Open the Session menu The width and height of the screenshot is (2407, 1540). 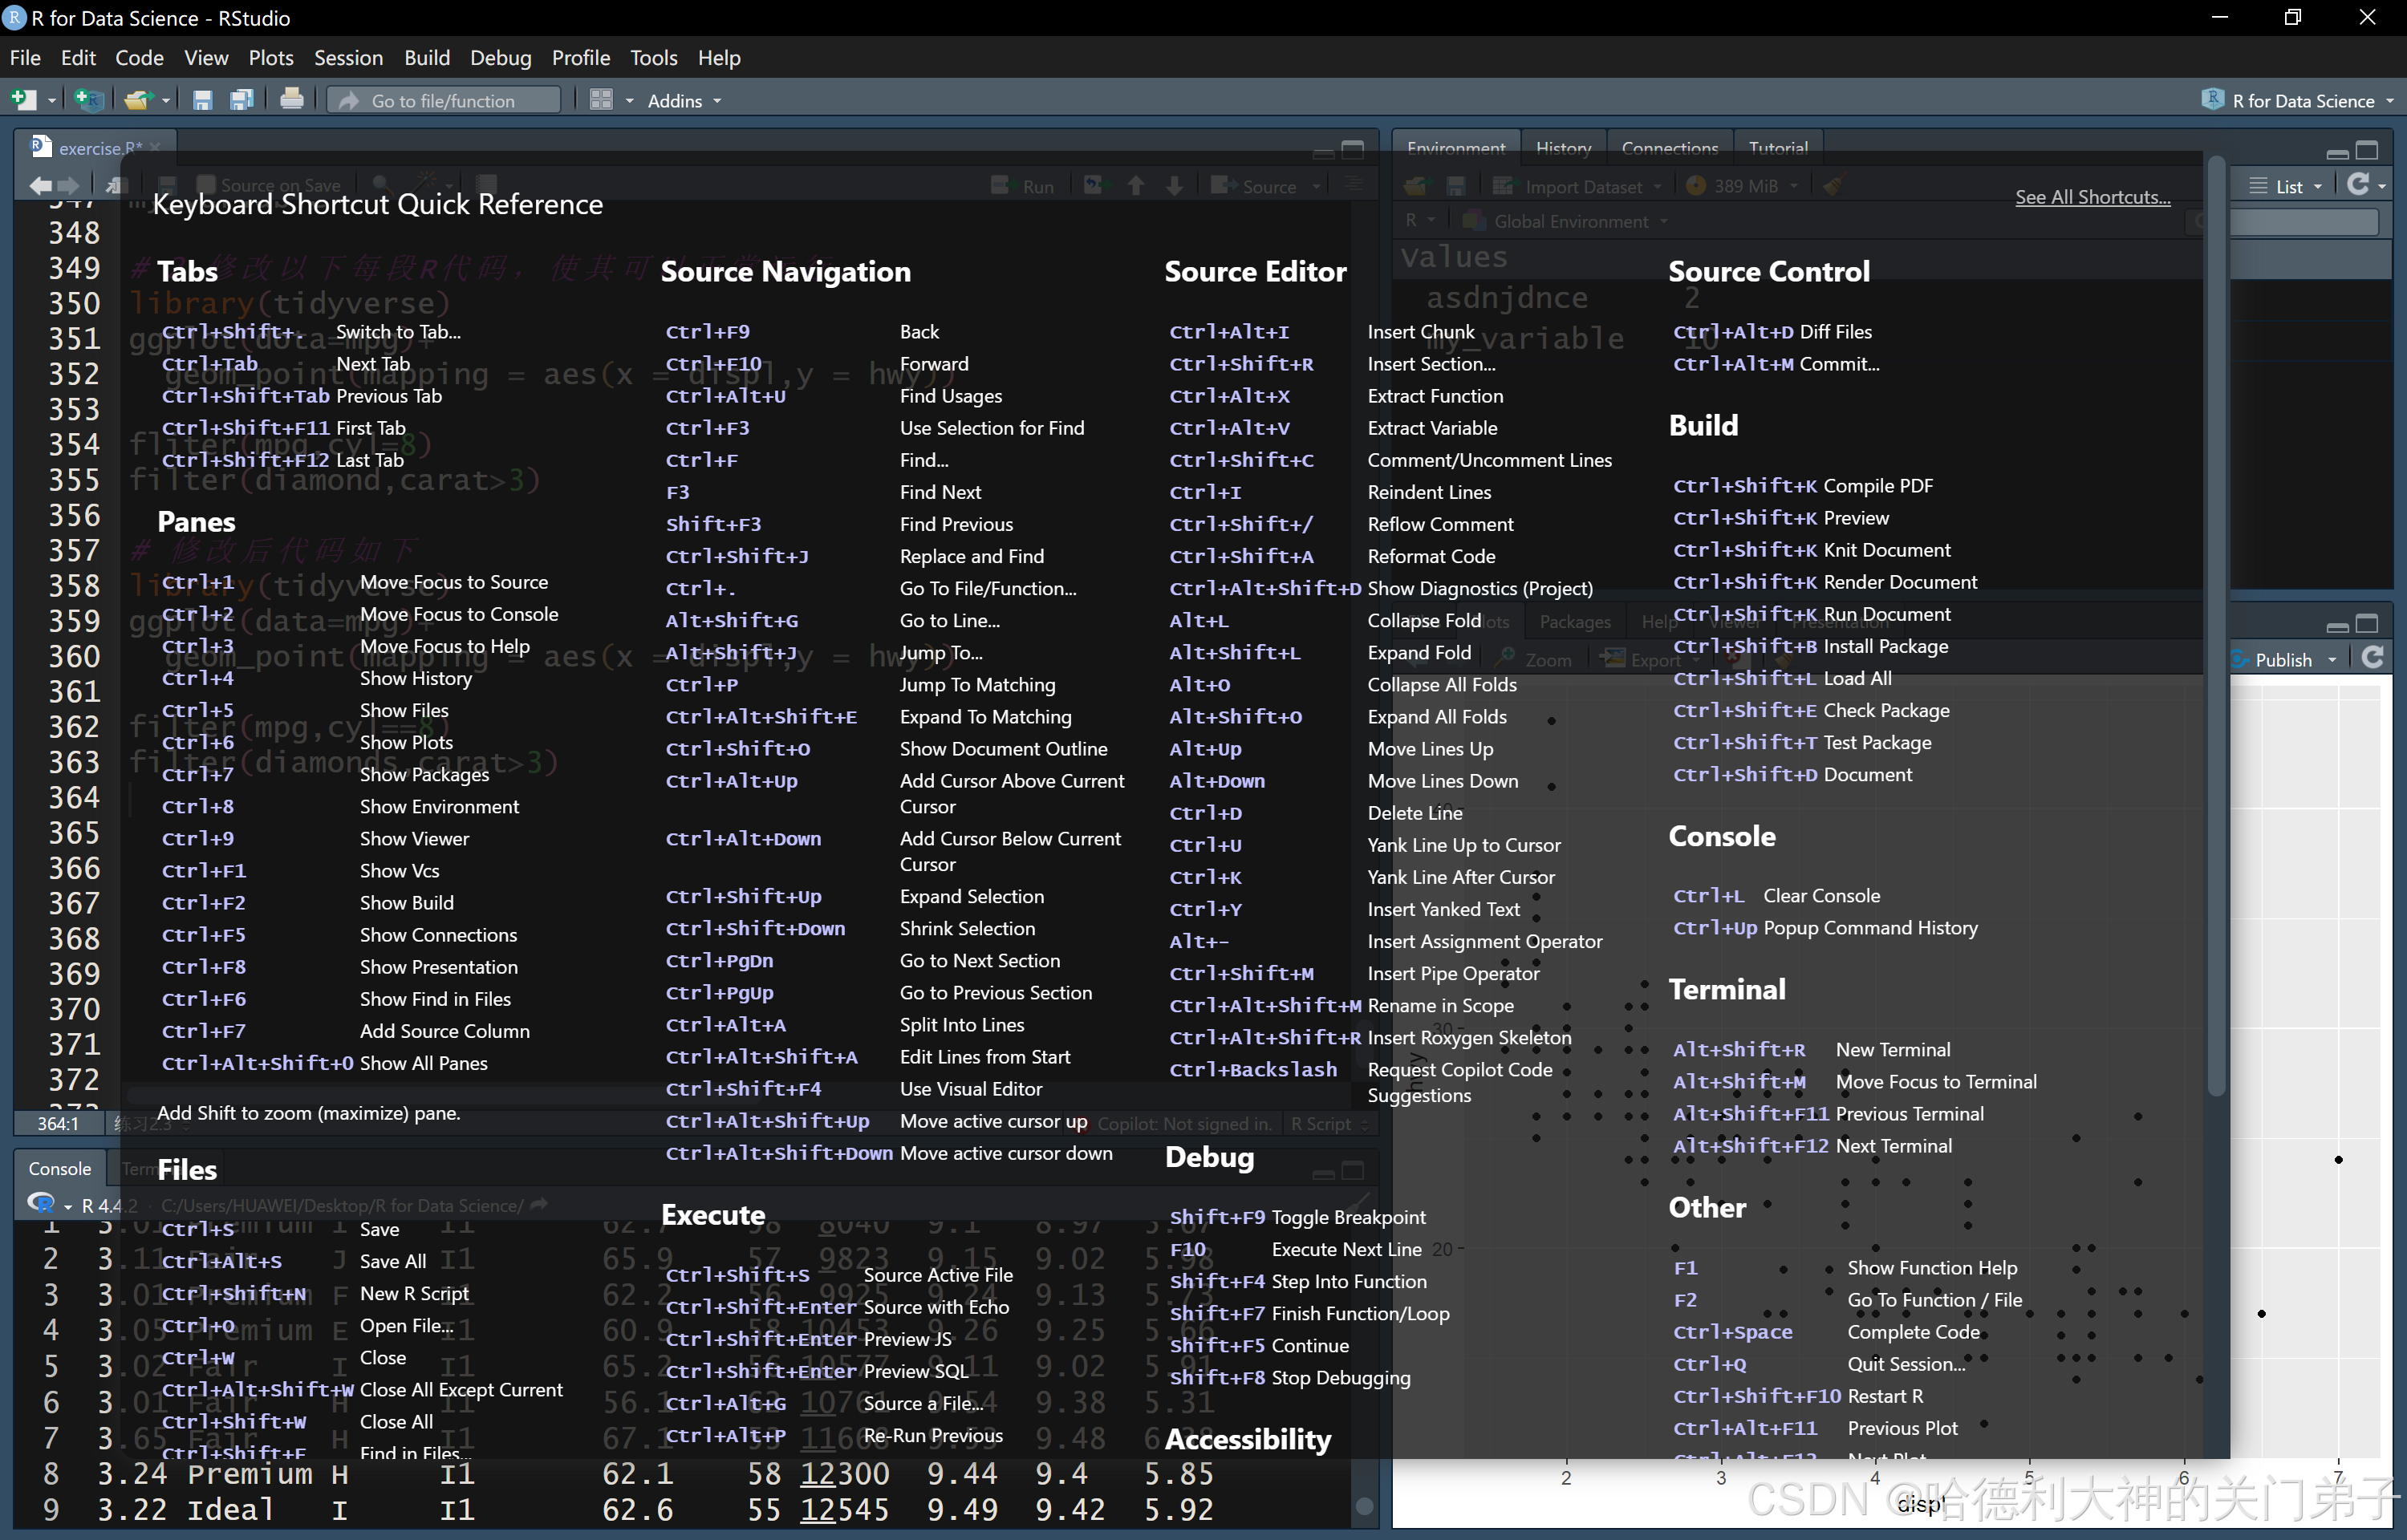click(x=348, y=58)
